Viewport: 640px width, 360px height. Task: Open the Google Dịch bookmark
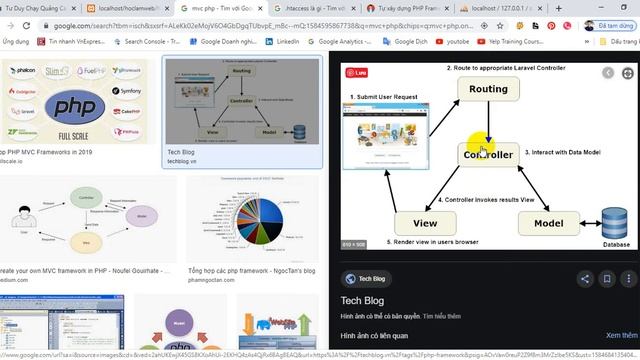point(405,42)
